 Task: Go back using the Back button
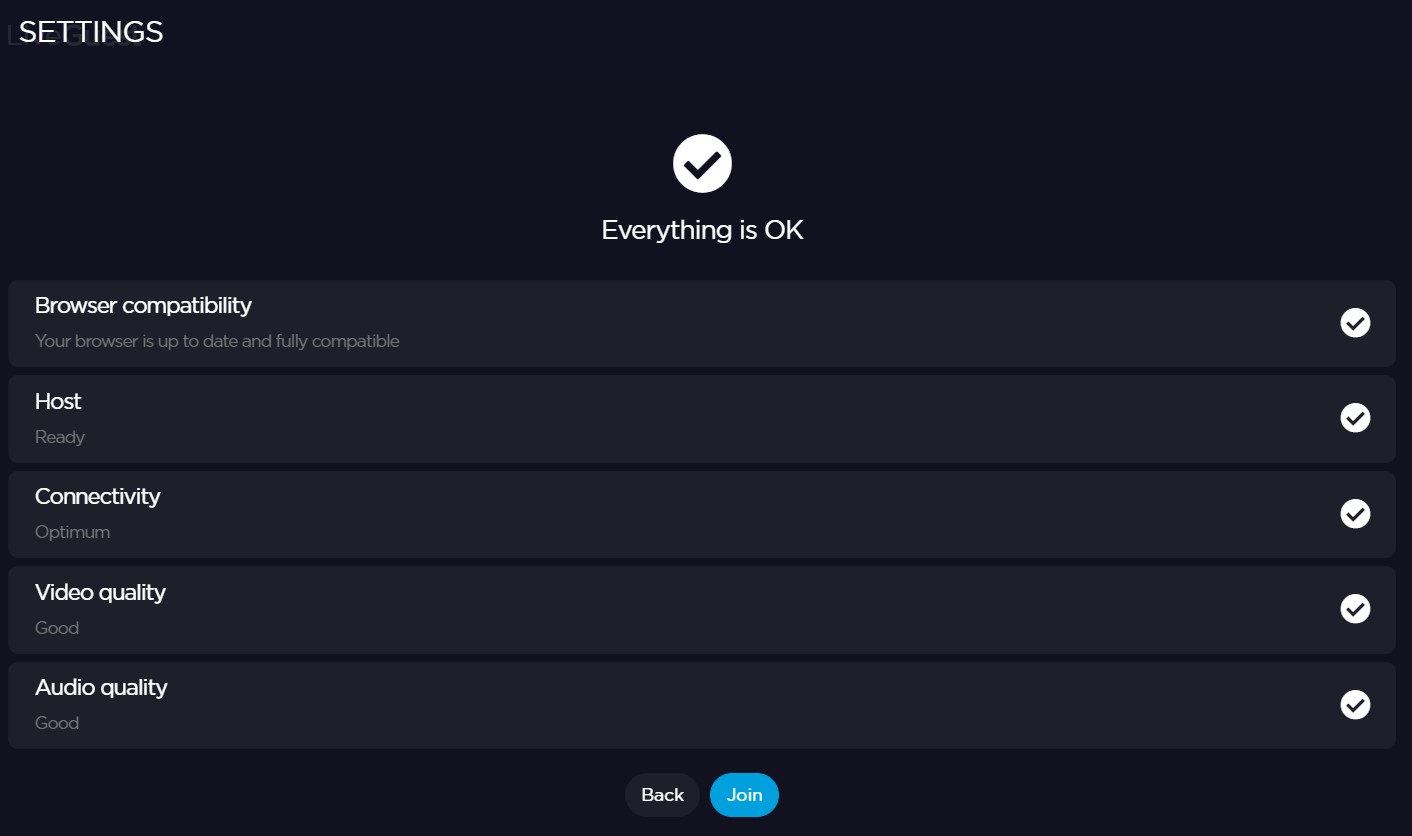point(662,795)
